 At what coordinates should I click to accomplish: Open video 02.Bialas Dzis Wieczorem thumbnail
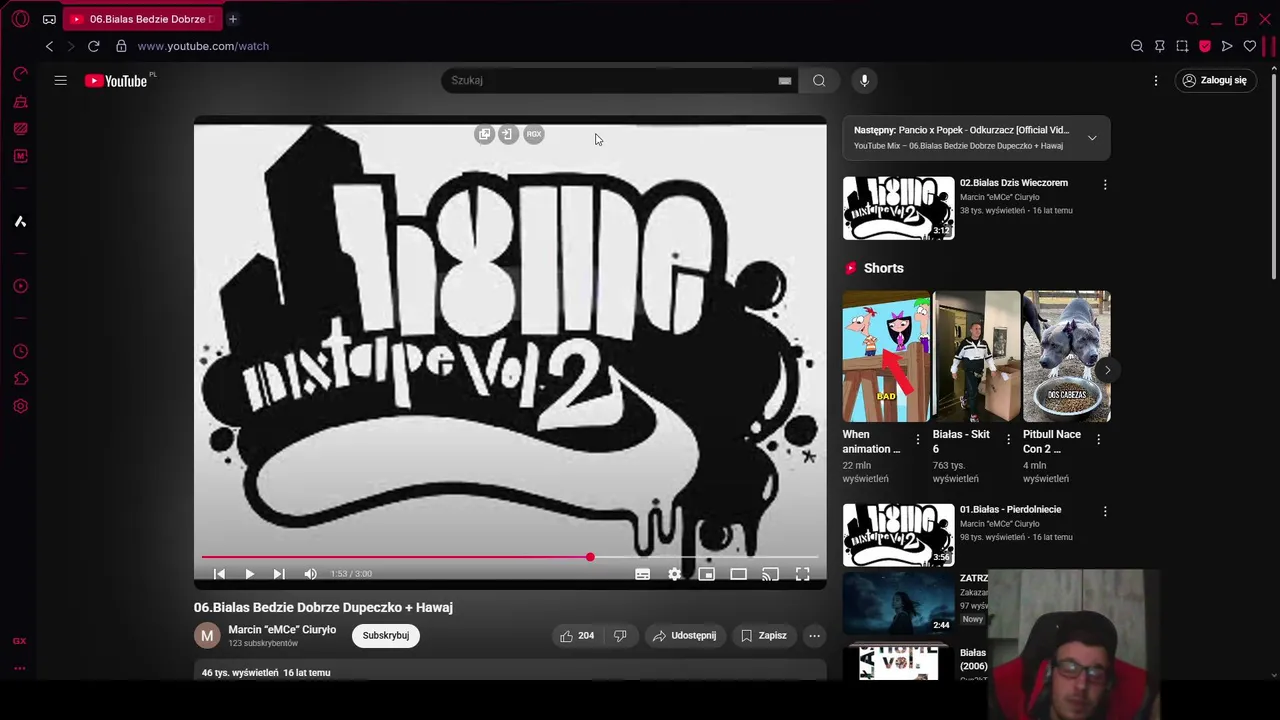click(898, 208)
